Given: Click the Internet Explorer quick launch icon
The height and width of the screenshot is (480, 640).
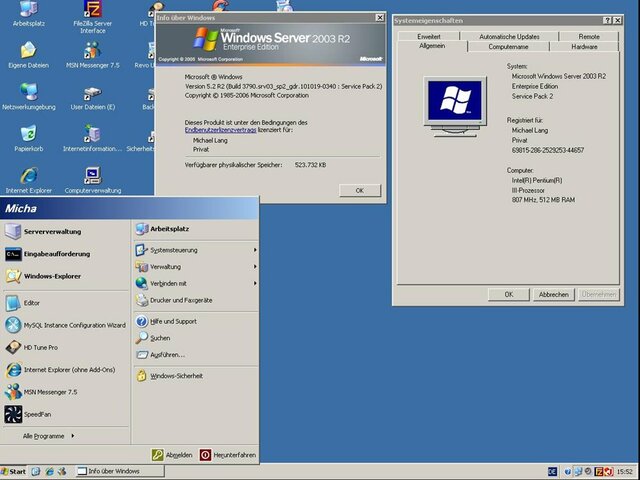Looking at the screenshot, I should point(49,471).
